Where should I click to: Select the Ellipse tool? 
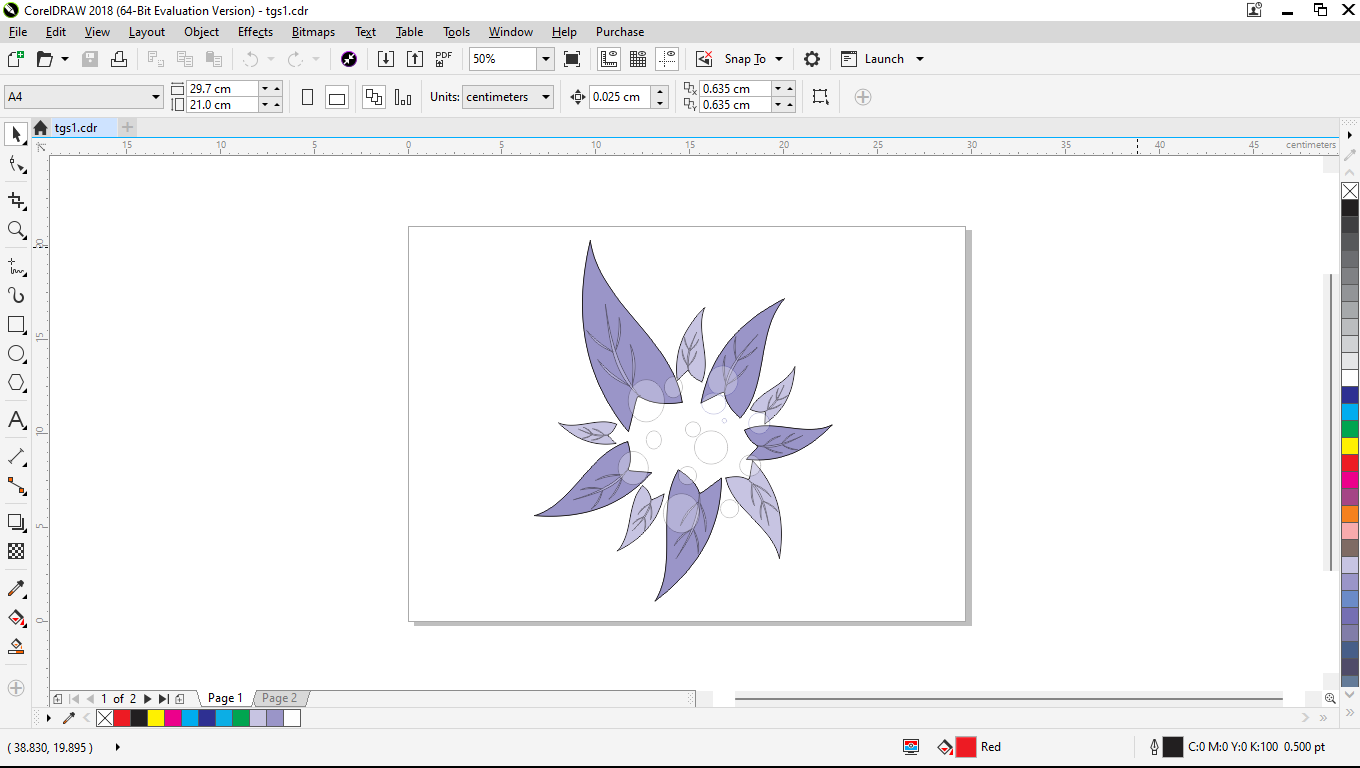16,354
